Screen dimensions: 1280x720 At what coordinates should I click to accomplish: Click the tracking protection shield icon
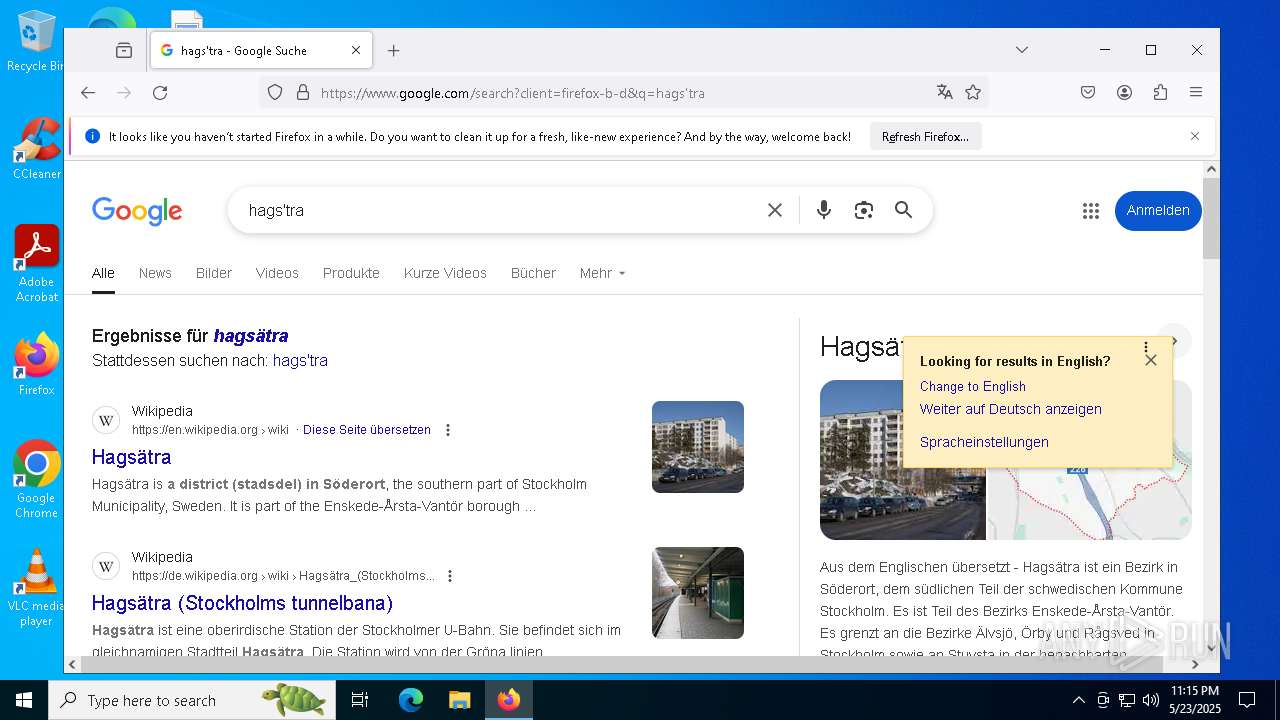tap(275, 93)
